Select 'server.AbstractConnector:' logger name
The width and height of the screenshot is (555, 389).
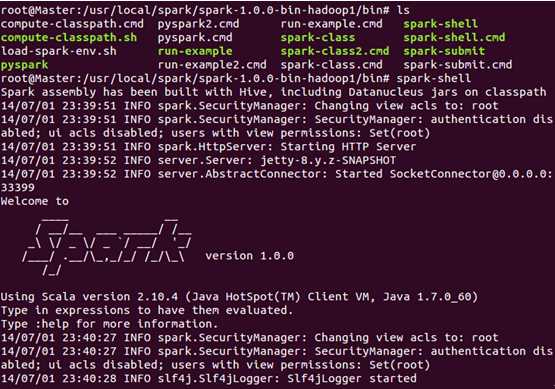click(243, 174)
